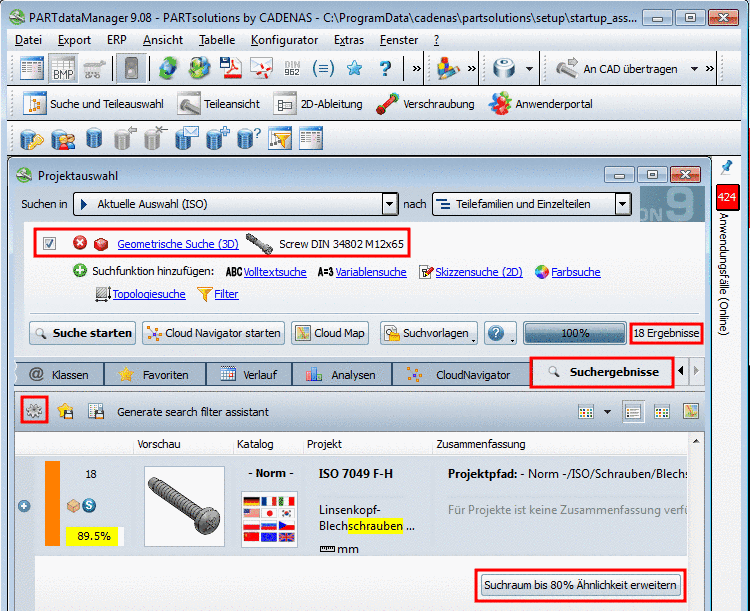Click the orange similarity bar on result
Viewport: 750px width, 611px height.
tap(52, 503)
